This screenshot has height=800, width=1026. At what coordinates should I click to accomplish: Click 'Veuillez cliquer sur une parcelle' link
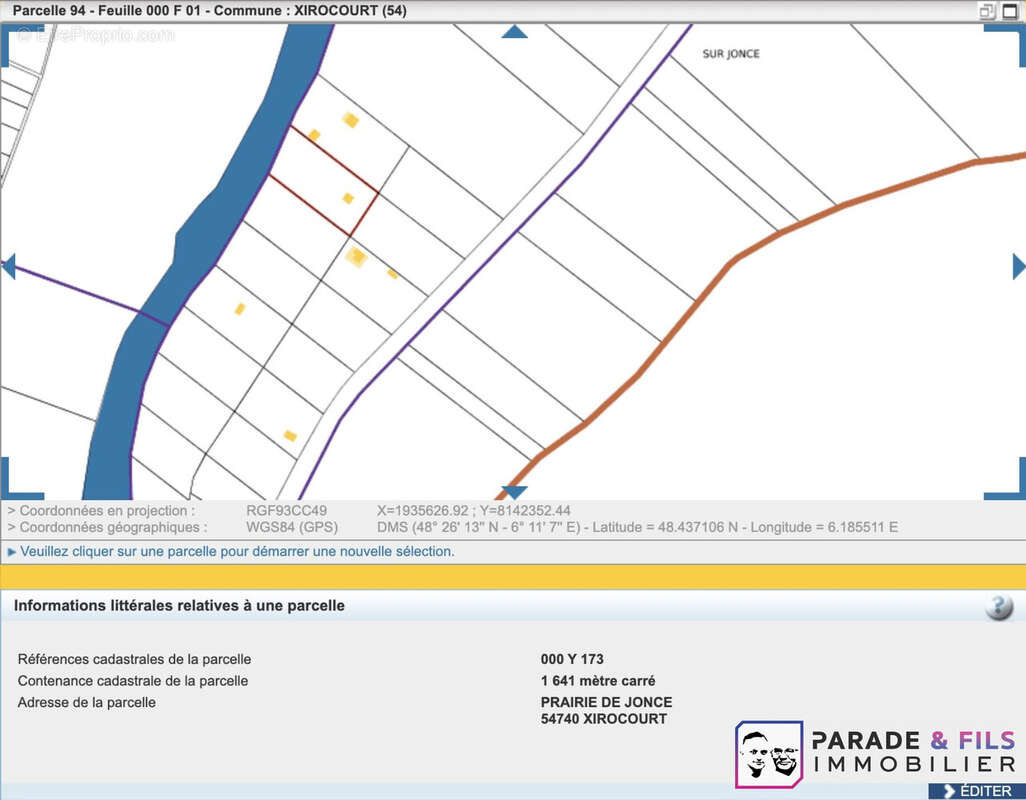coord(237,551)
